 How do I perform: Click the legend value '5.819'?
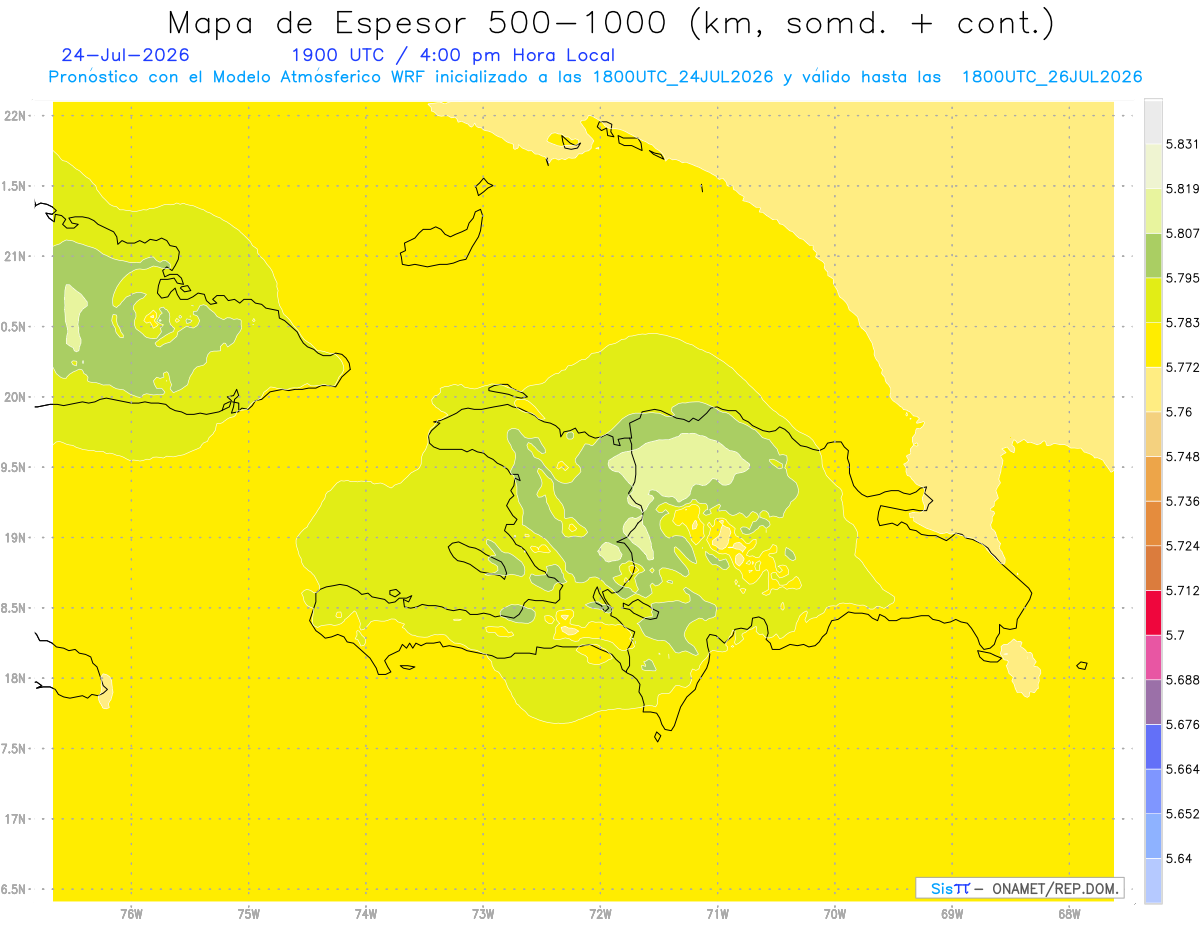[1183, 189]
